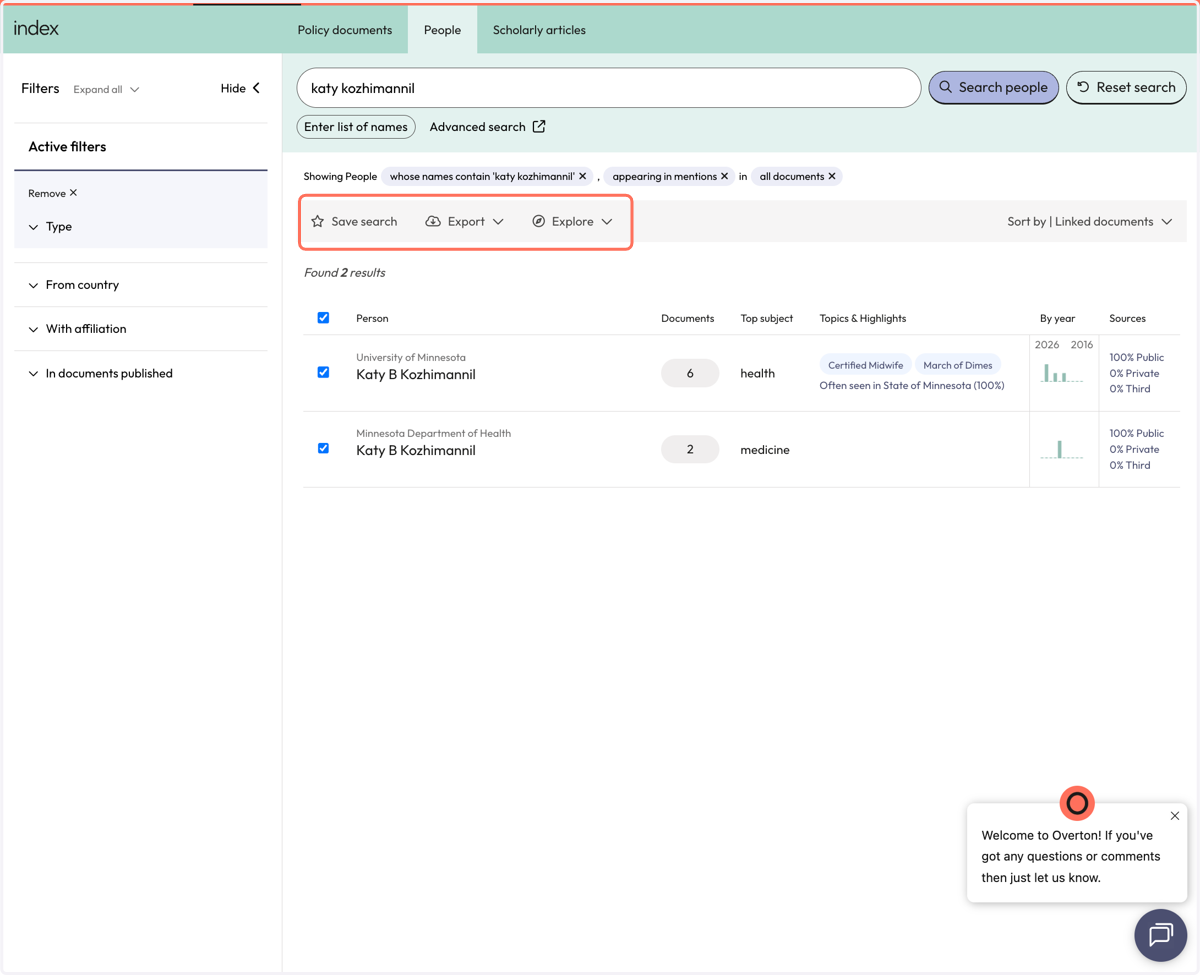This screenshot has width=1200, height=975.
Task: Click the search name input field
Action: coord(608,88)
